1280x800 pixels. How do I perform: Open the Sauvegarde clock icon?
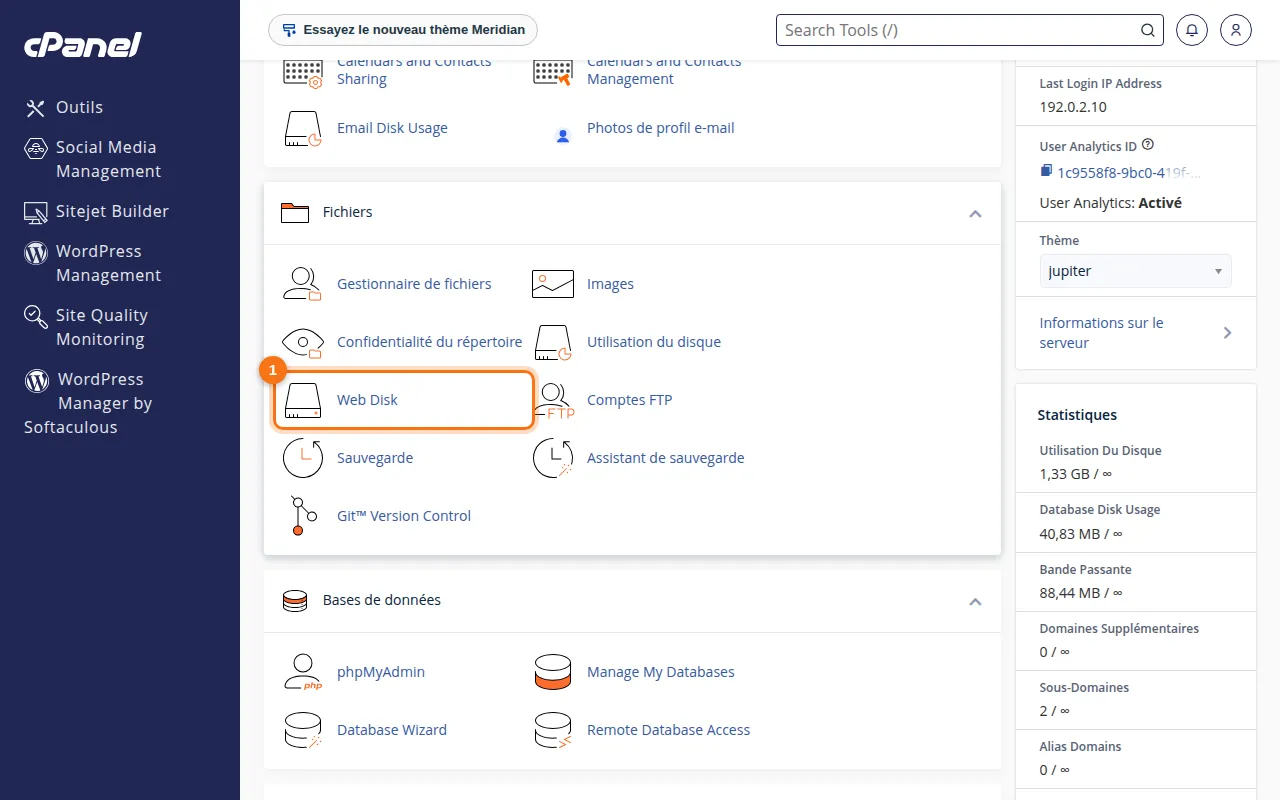[x=302, y=458]
